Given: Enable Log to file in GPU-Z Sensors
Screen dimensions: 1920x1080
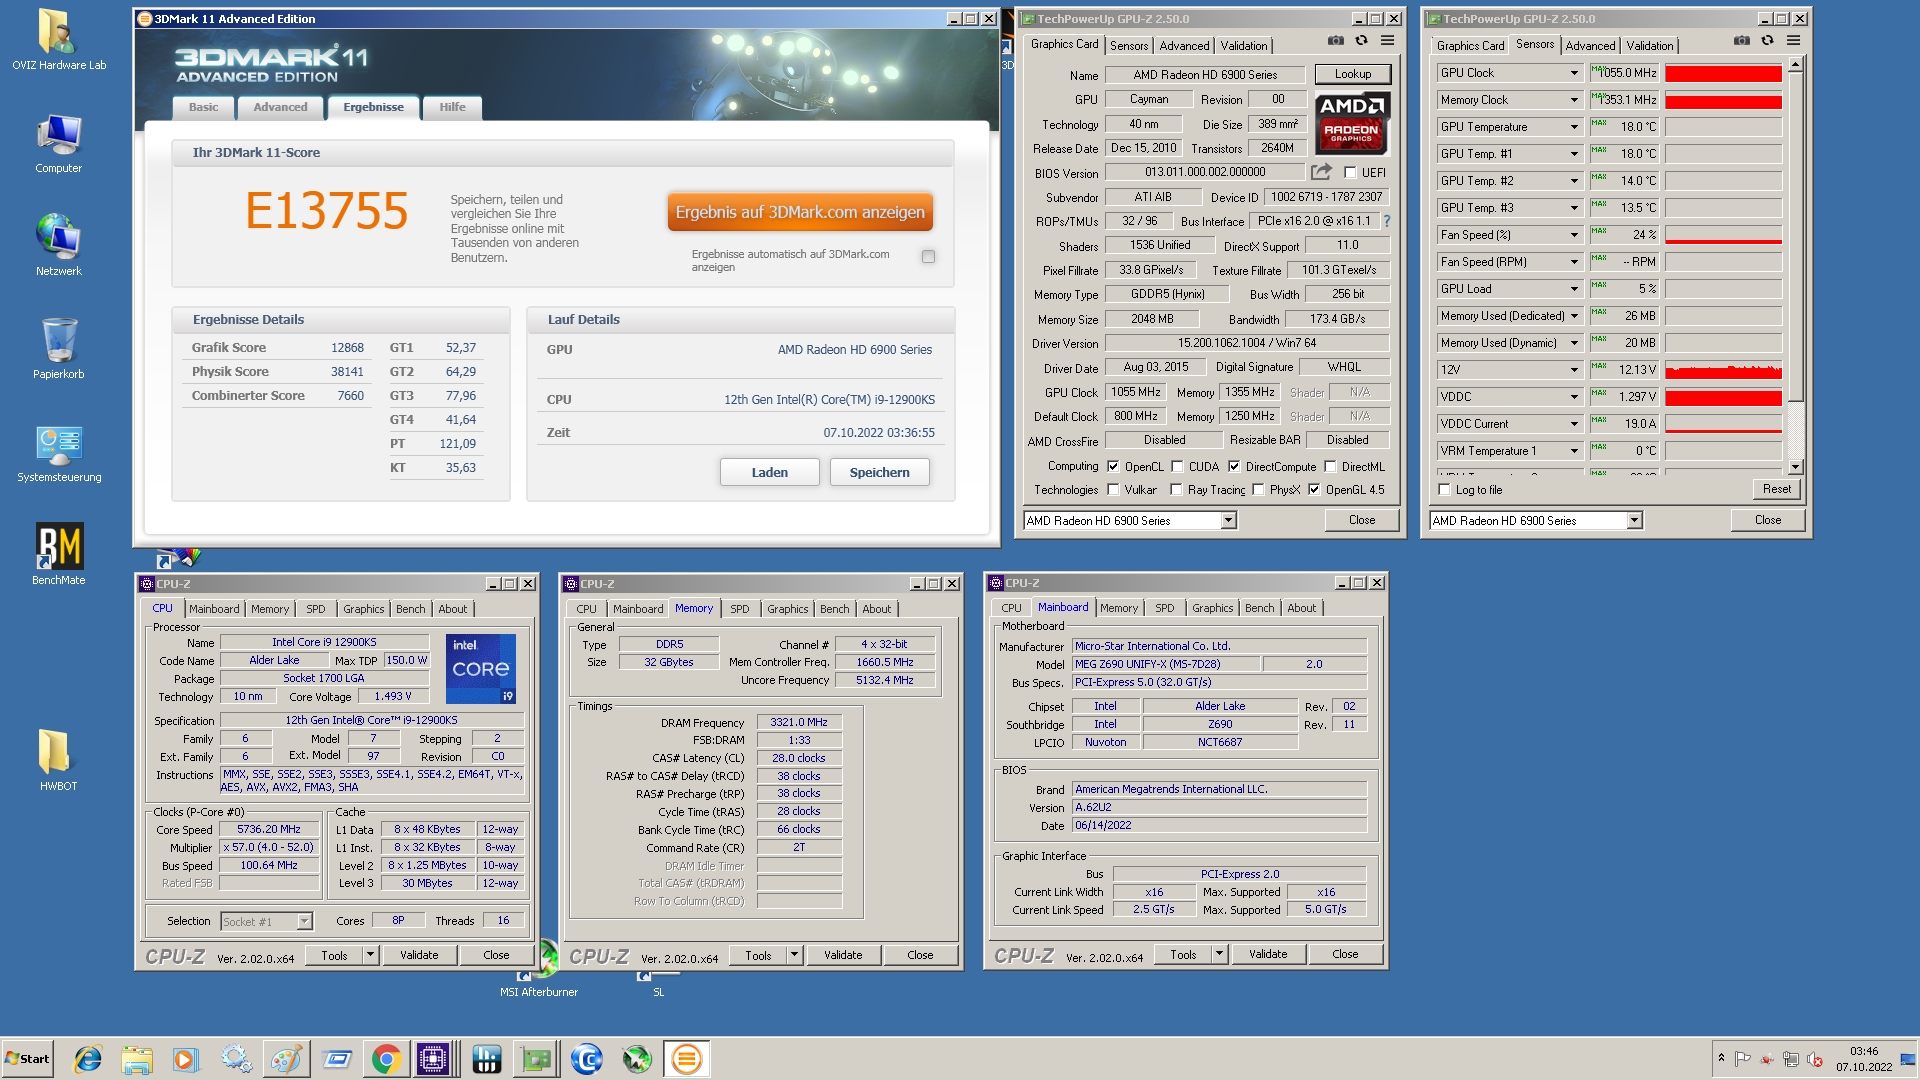Looking at the screenshot, I should [1444, 490].
